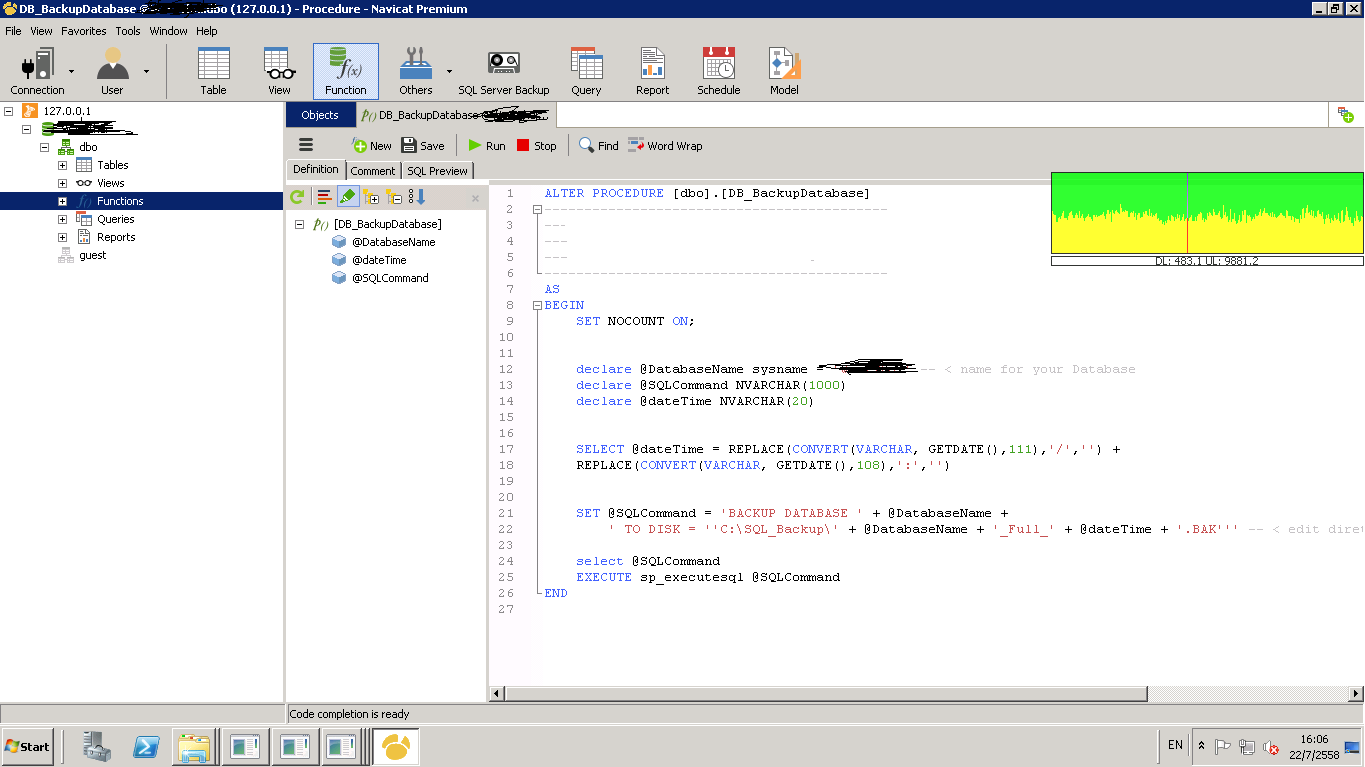Open the User management tool
The width and height of the screenshot is (1365, 767).
click(112, 71)
